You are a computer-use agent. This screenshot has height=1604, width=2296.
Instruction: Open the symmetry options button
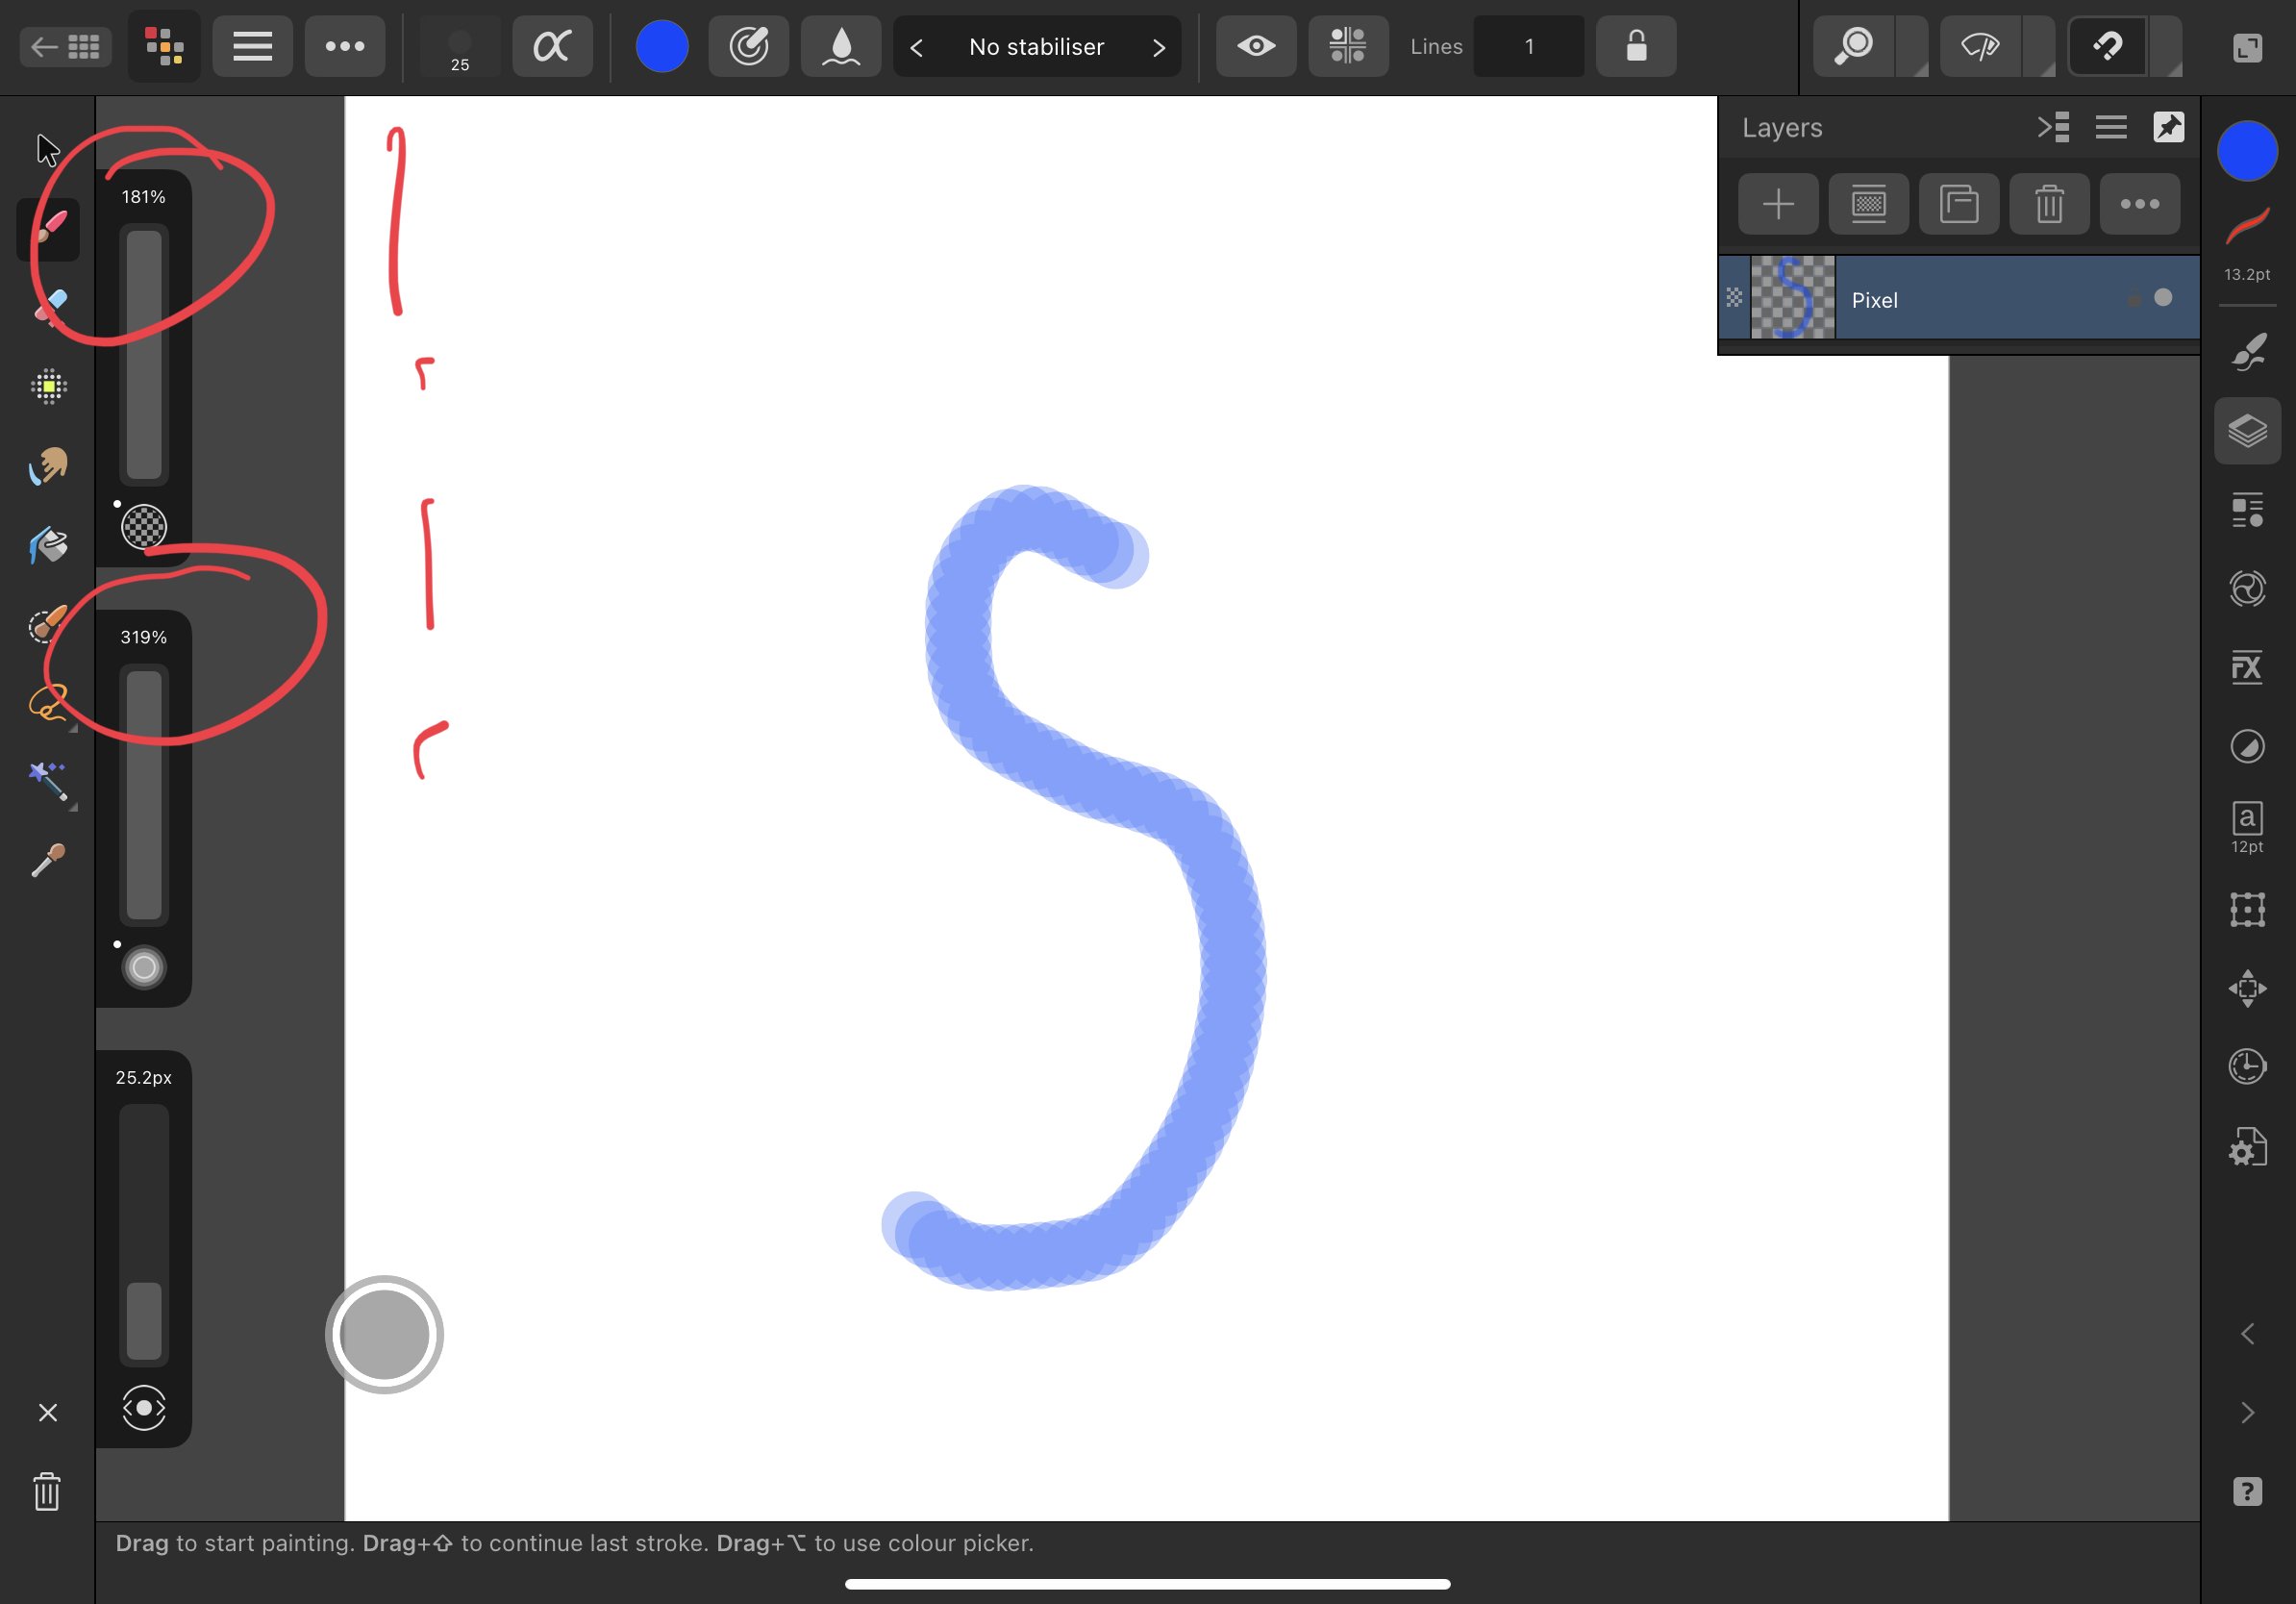(1348, 46)
